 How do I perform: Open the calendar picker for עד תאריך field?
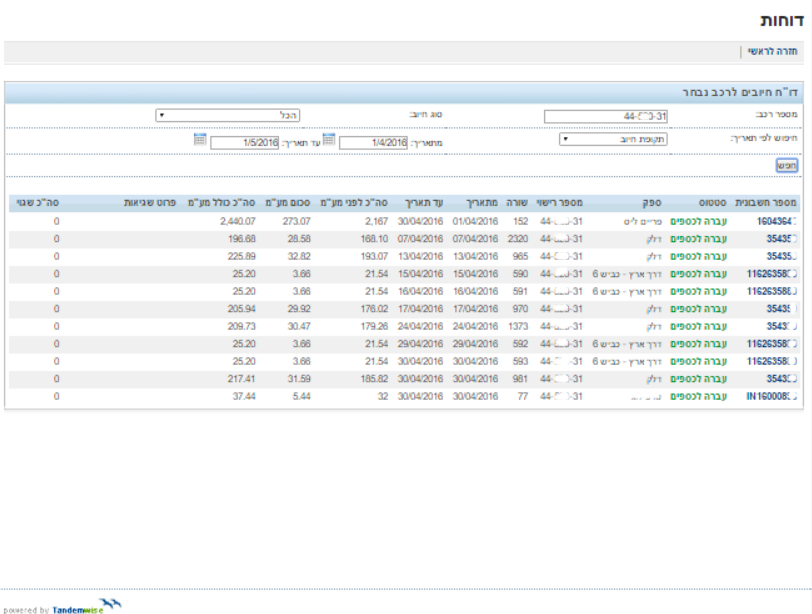200,141
